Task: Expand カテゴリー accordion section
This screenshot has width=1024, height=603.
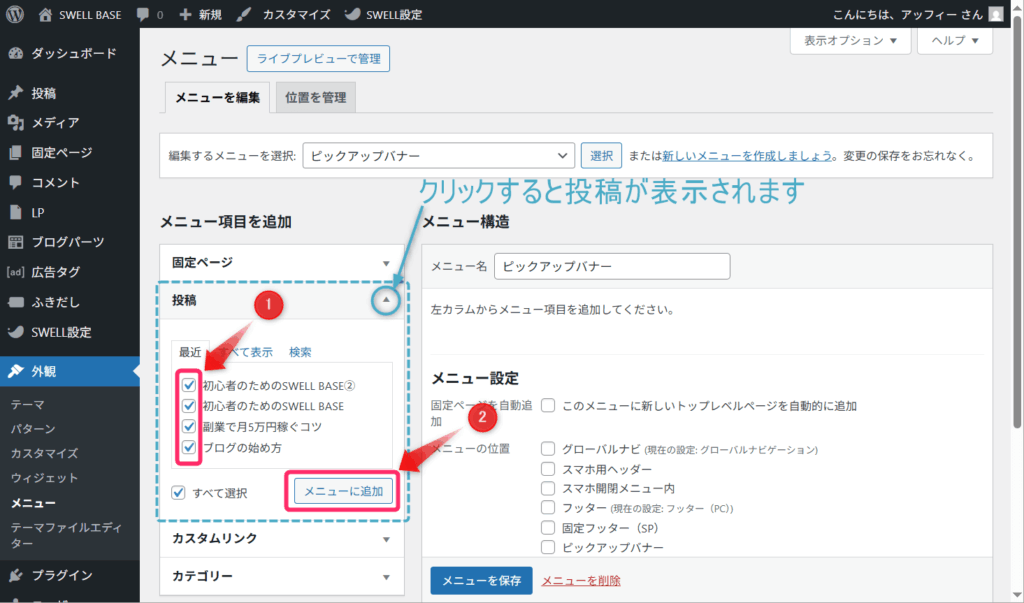Action: (282, 576)
